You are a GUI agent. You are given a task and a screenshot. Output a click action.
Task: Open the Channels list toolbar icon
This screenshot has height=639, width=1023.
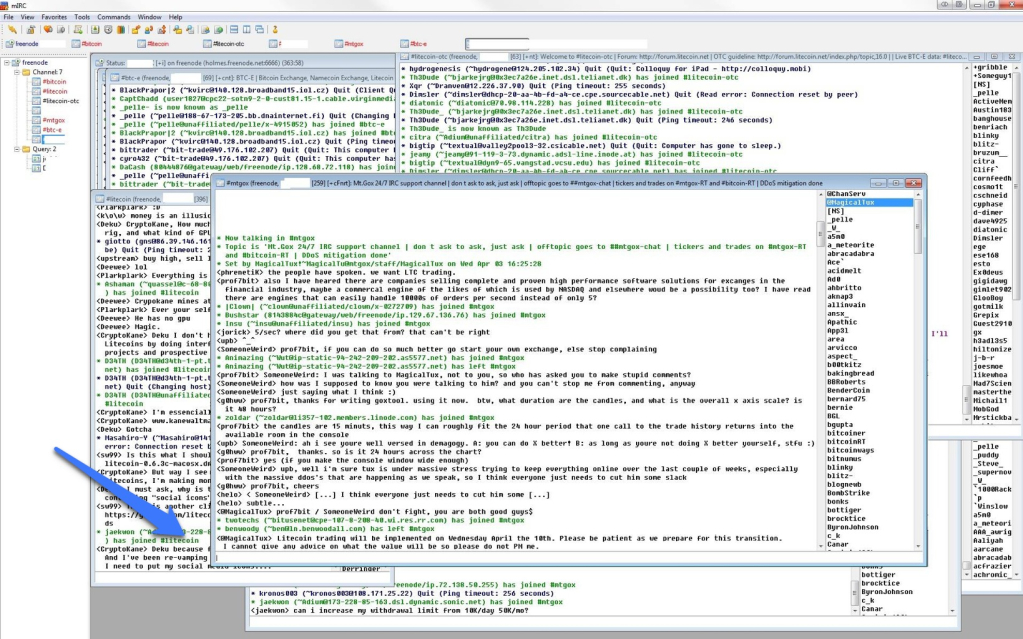pos(61,29)
